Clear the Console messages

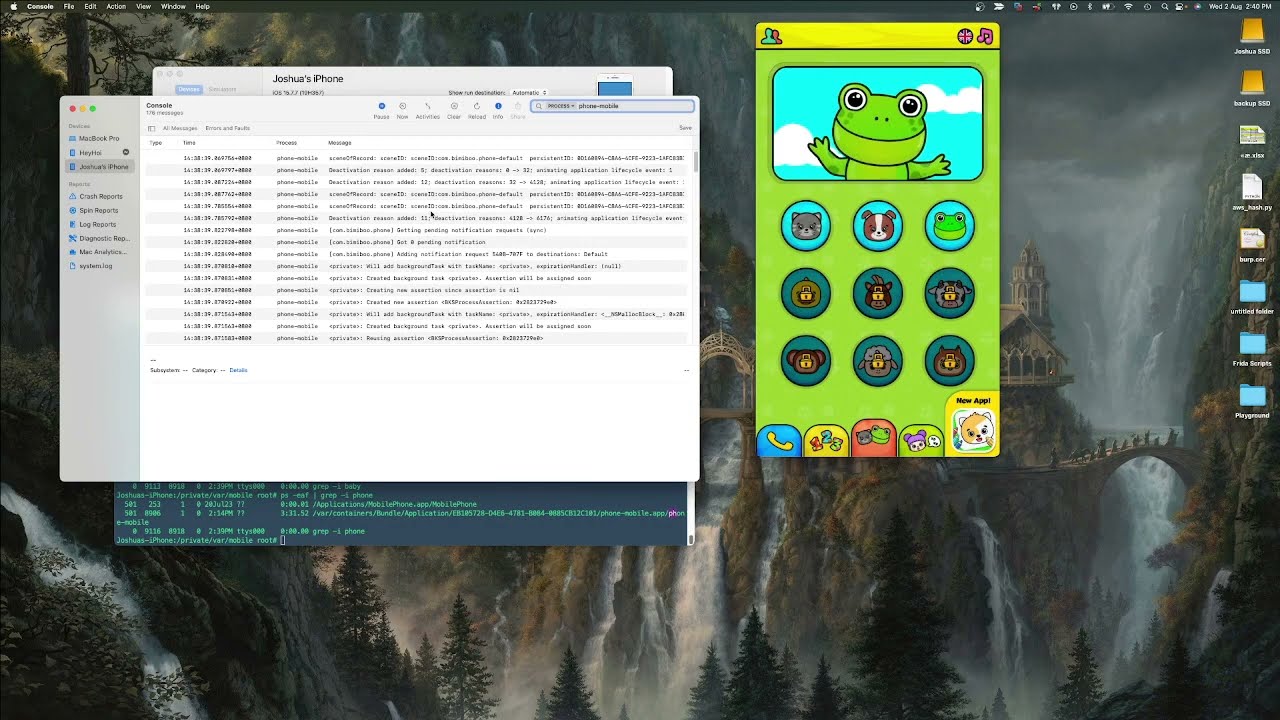pos(454,110)
